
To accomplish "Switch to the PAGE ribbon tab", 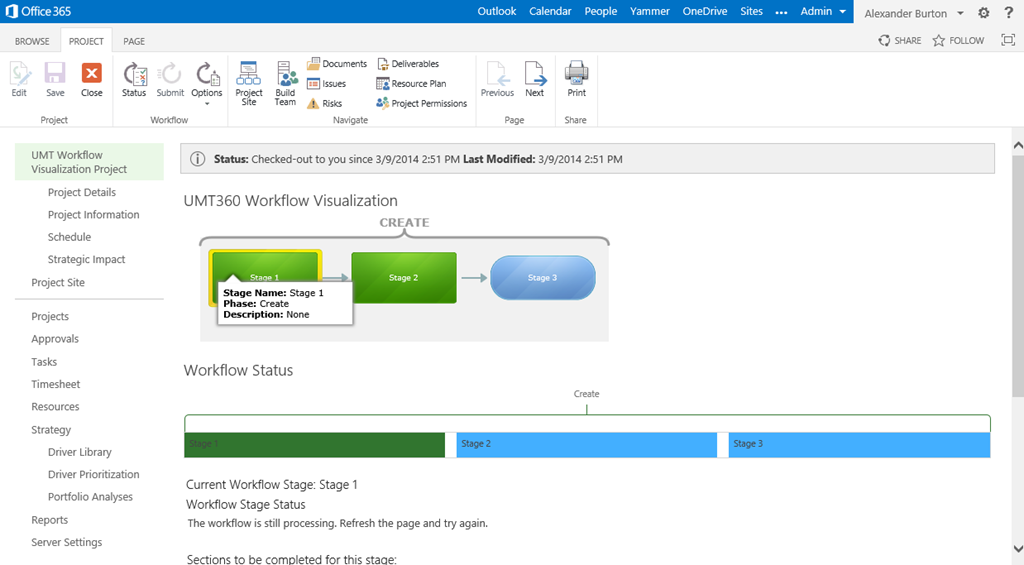I will 134,41.
